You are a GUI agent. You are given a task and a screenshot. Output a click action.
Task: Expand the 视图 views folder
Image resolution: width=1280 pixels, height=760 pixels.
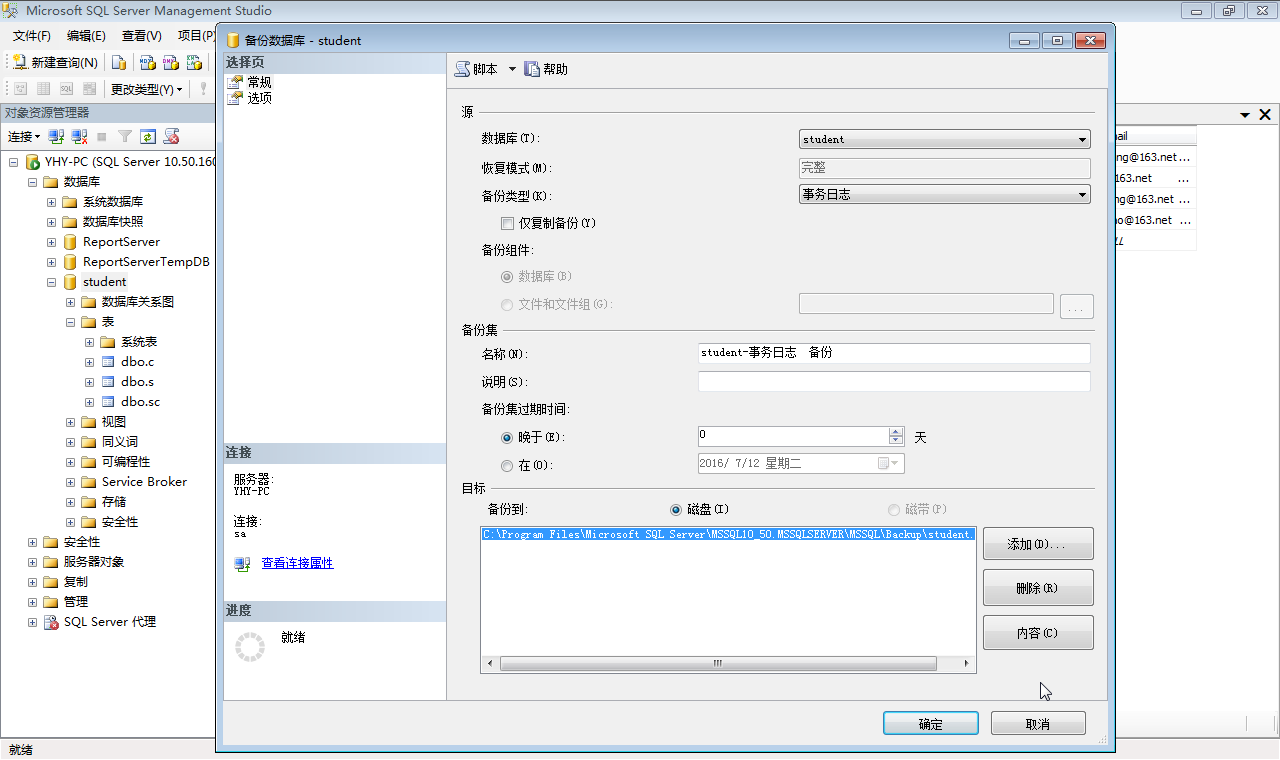pyautogui.click(x=70, y=422)
